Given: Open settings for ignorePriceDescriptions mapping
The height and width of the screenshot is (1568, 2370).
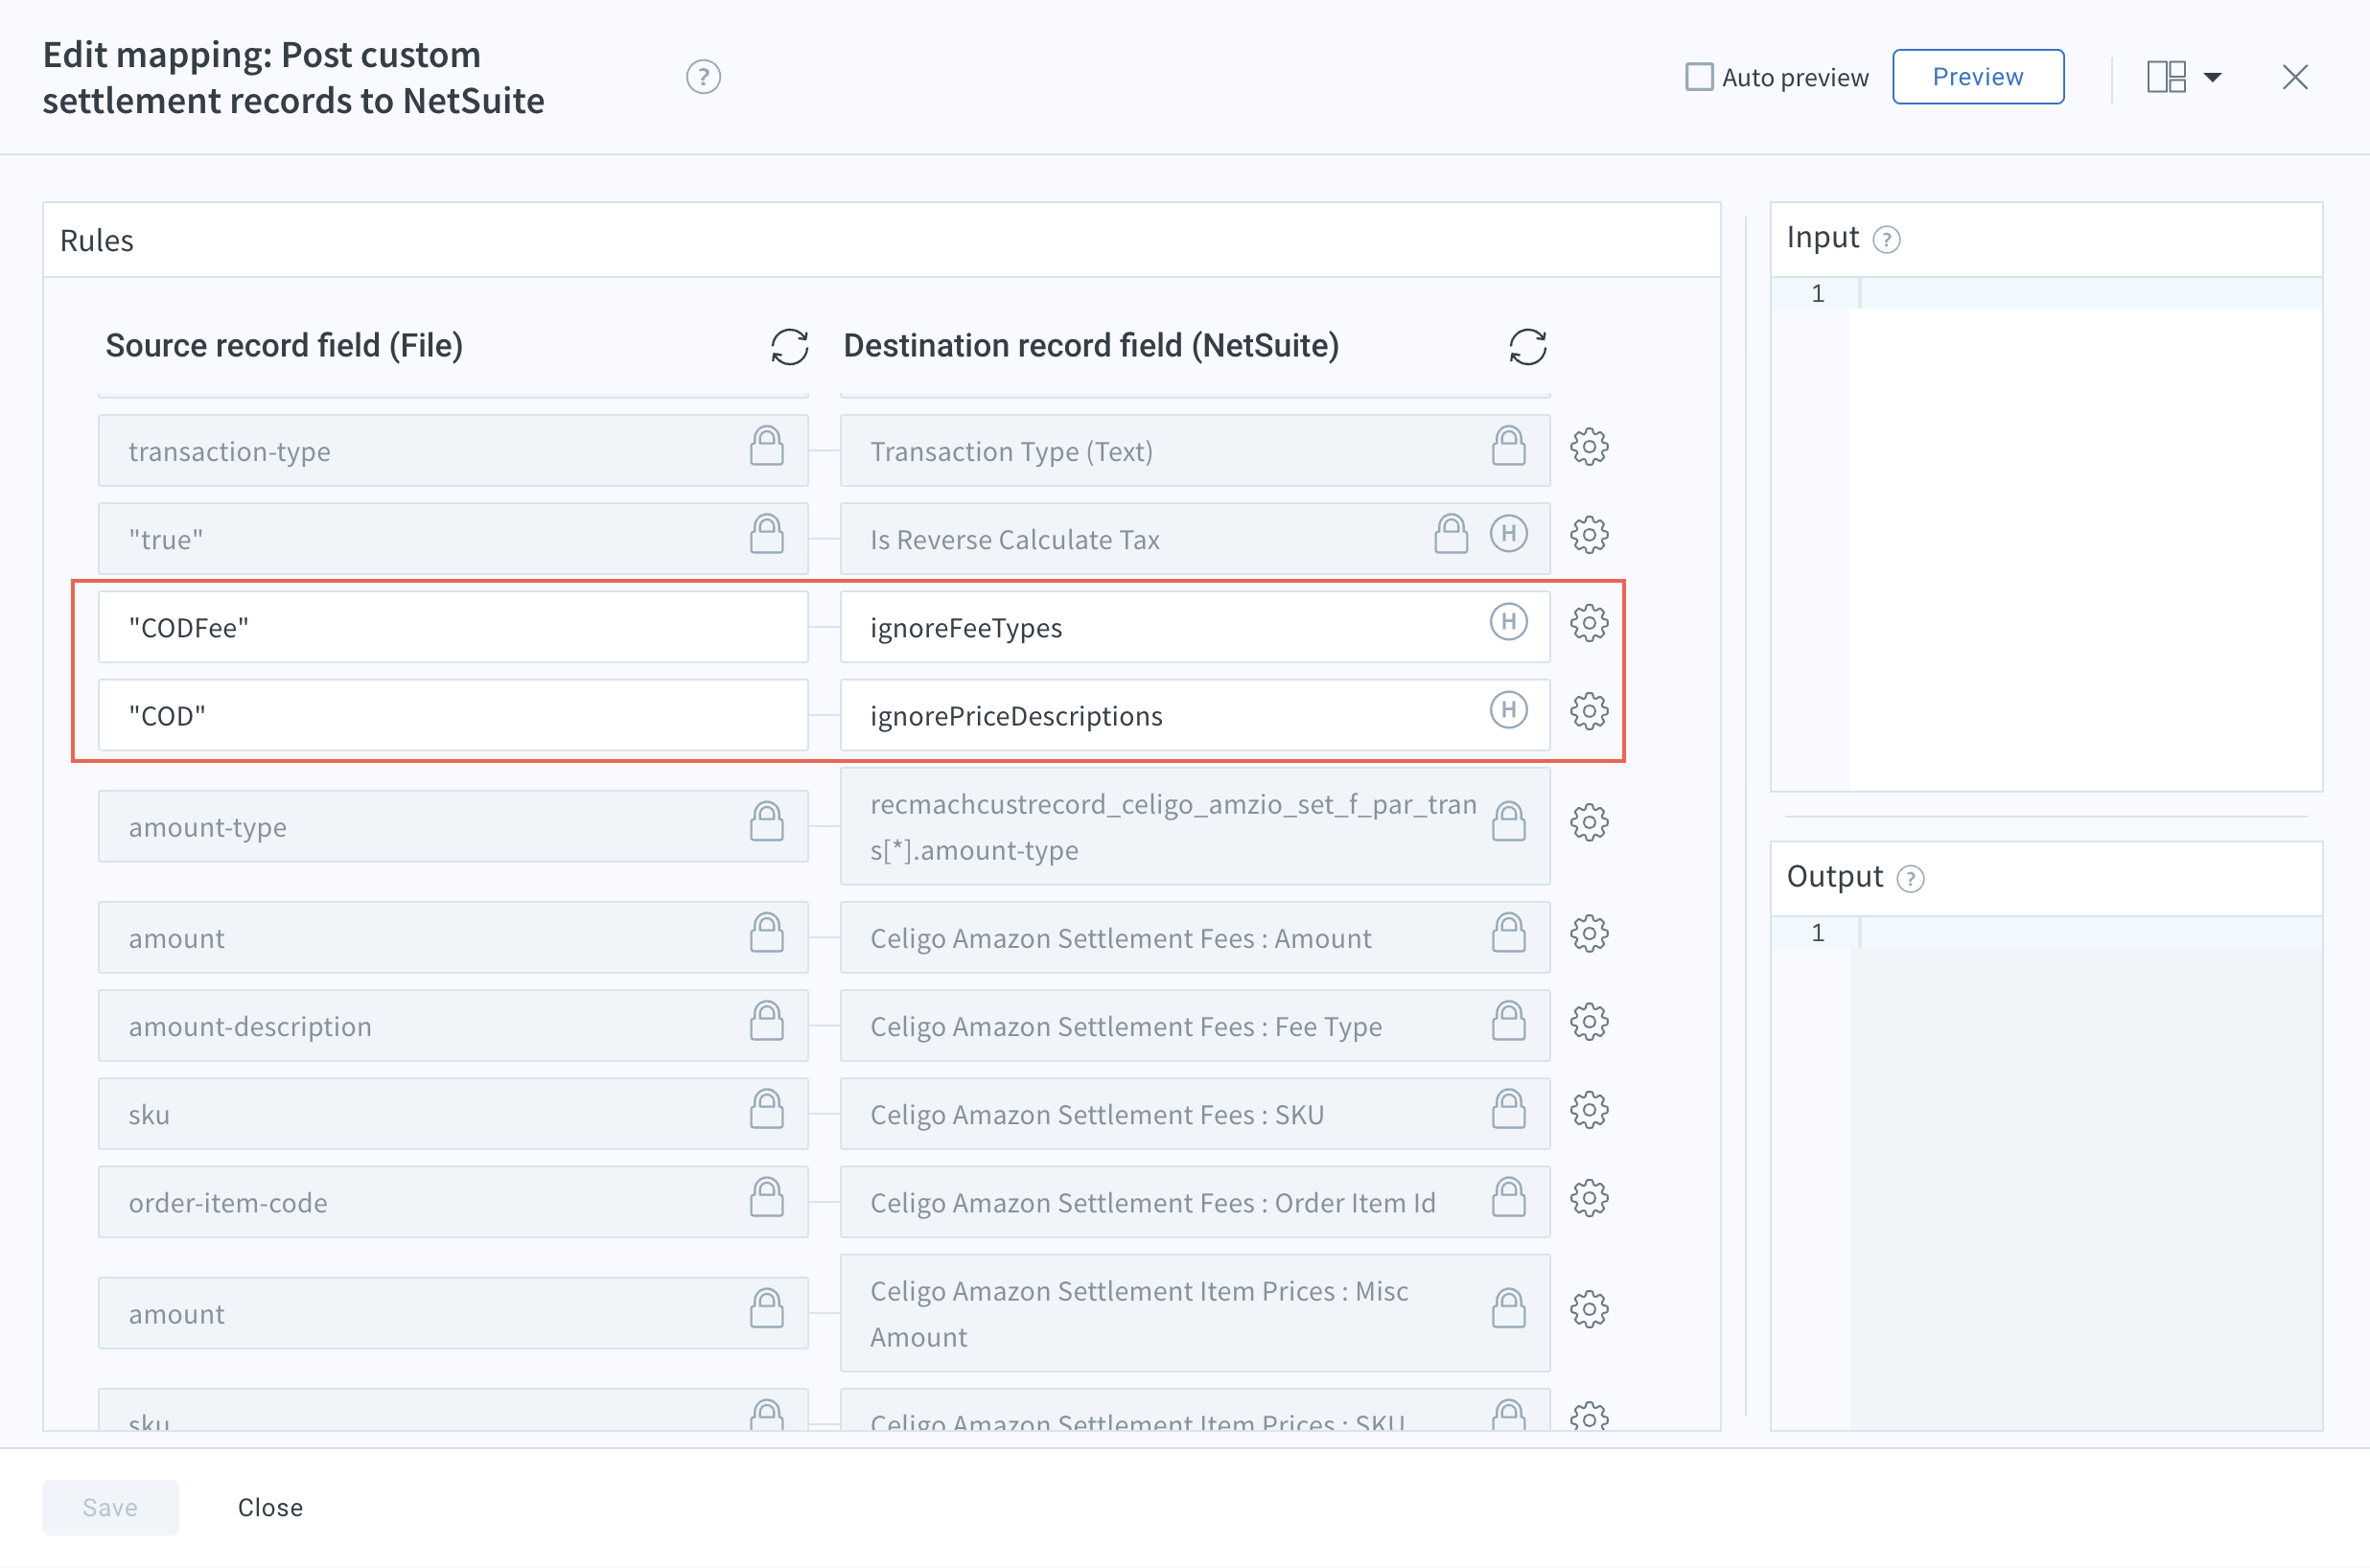Looking at the screenshot, I should (1588, 711).
